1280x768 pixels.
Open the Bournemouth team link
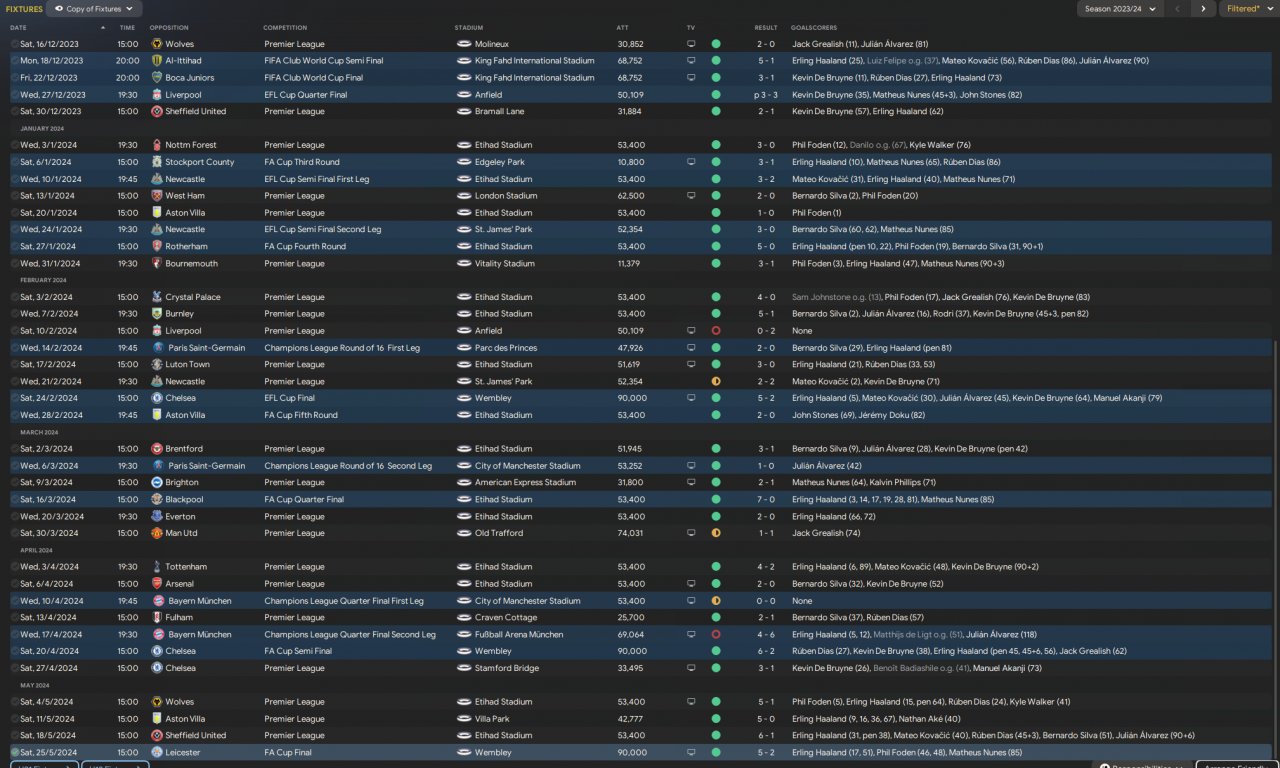tap(191, 264)
